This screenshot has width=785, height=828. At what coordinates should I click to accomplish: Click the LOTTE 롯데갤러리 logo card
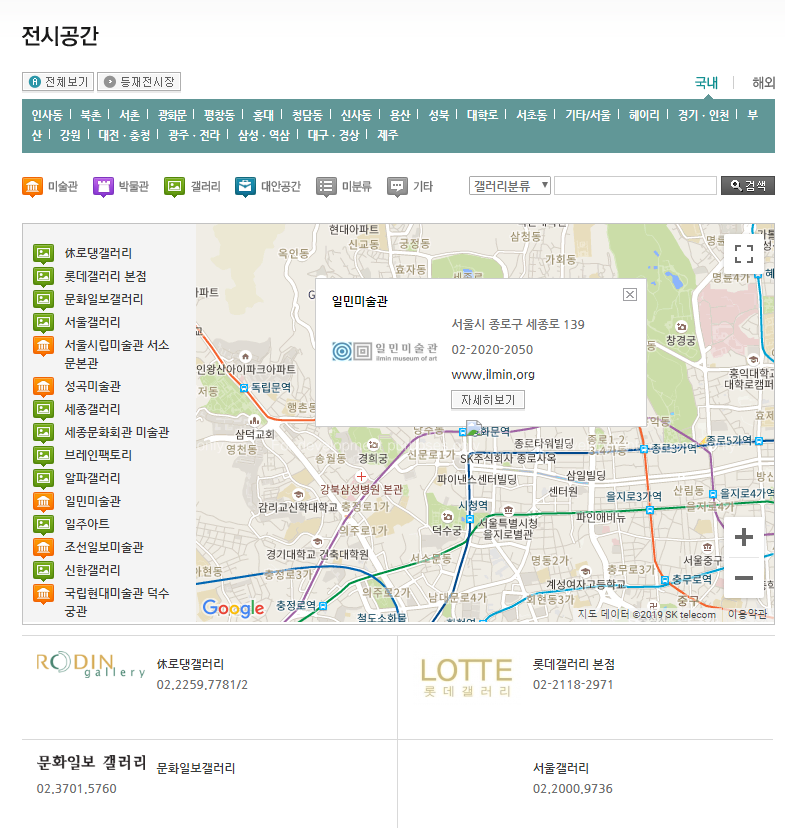(466, 678)
